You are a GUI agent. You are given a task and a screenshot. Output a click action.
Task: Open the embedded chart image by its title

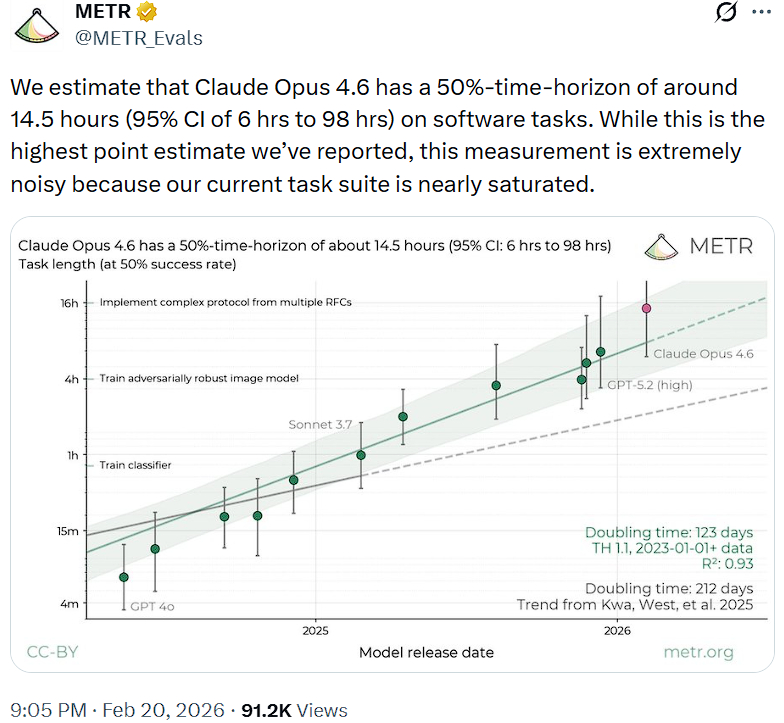[315, 246]
